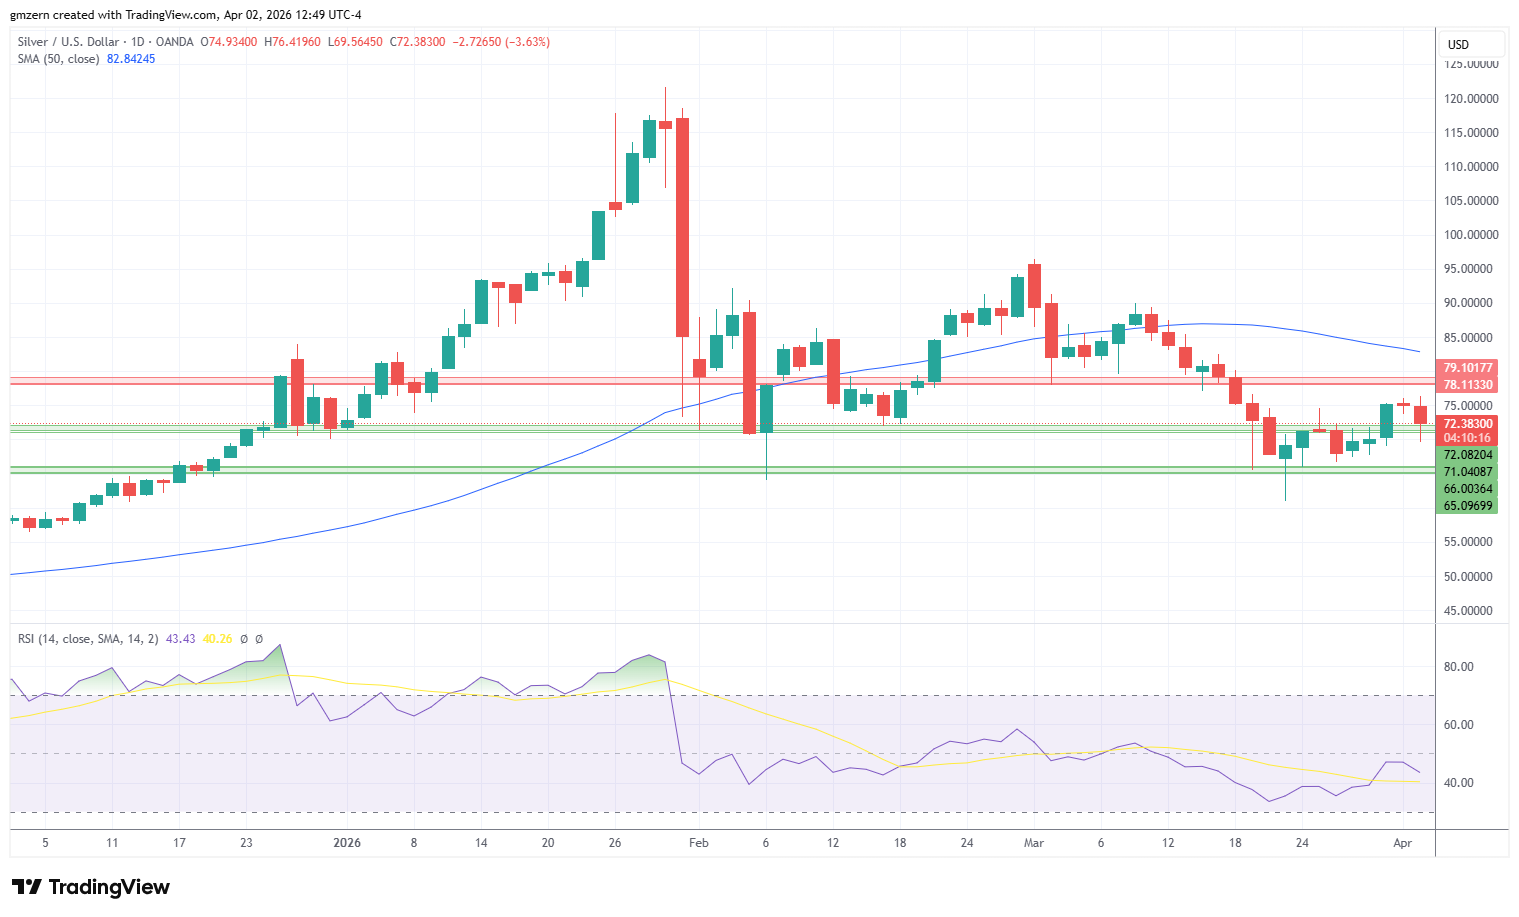Click the yellow RSI SMA value 40.26

[x=217, y=639]
